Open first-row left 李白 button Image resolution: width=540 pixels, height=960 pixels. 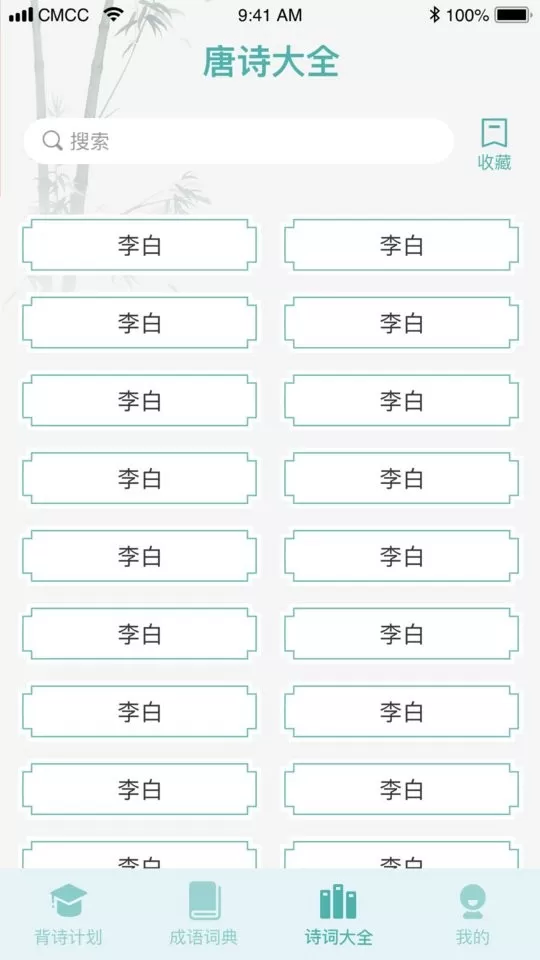click(x=140, y=245)
